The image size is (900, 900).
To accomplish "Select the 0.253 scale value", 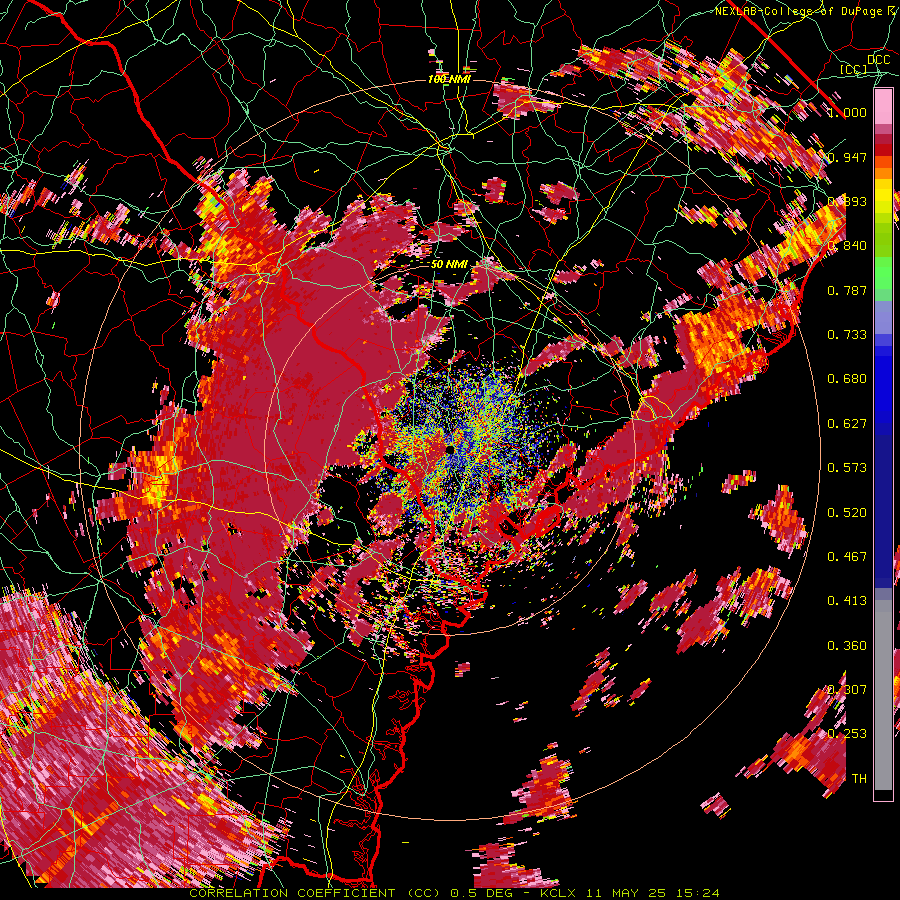I will tap(847, 734).
